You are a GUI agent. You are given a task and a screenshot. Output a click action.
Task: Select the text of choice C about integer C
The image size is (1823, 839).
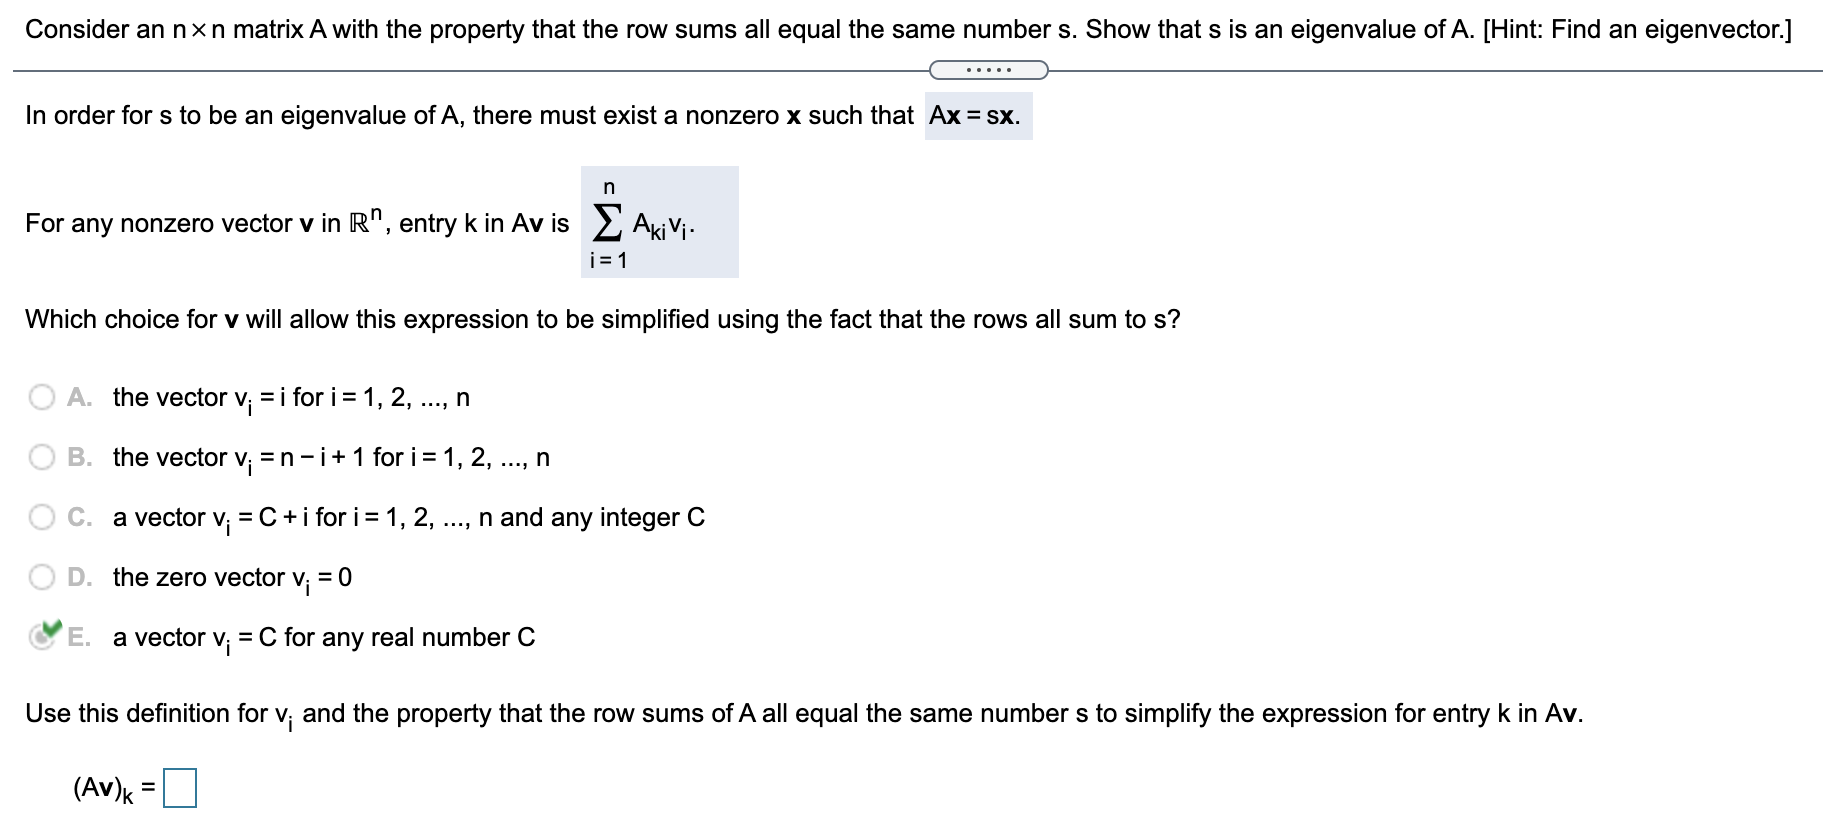[408, 517]
